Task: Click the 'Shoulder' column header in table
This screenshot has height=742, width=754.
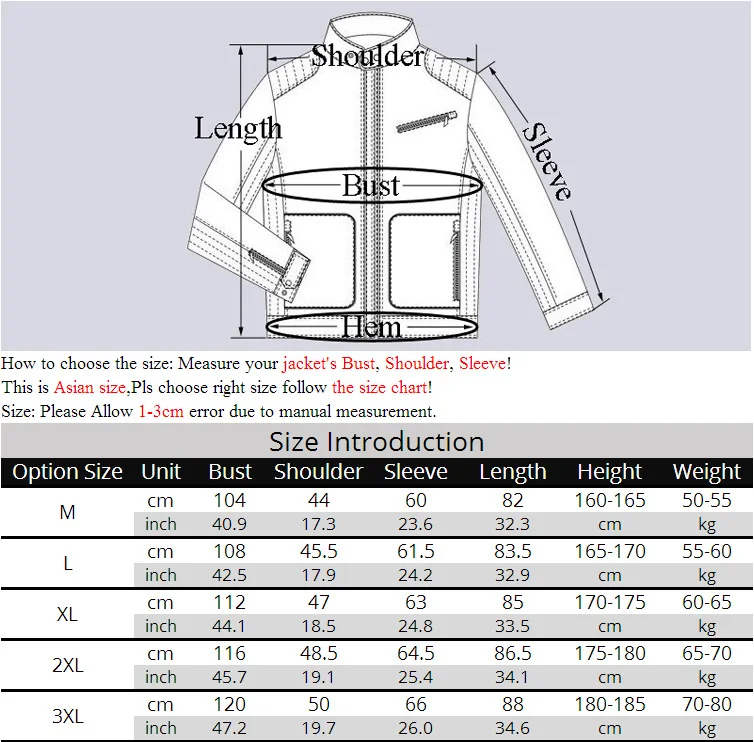Action: pyautogui.click(x=318, y=472)
